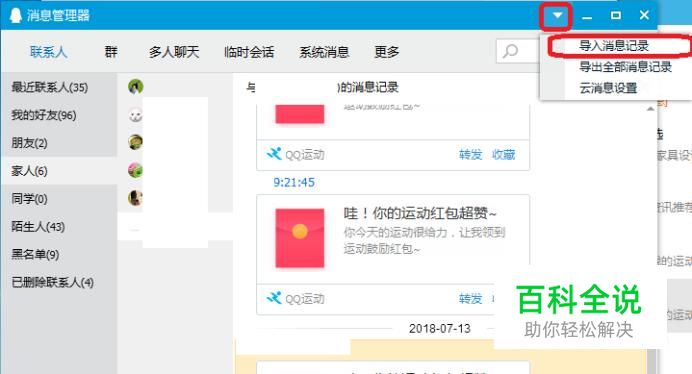Select 已删除联系人(4) group
This screenshot has width=692, height=374.
point(59,282)
